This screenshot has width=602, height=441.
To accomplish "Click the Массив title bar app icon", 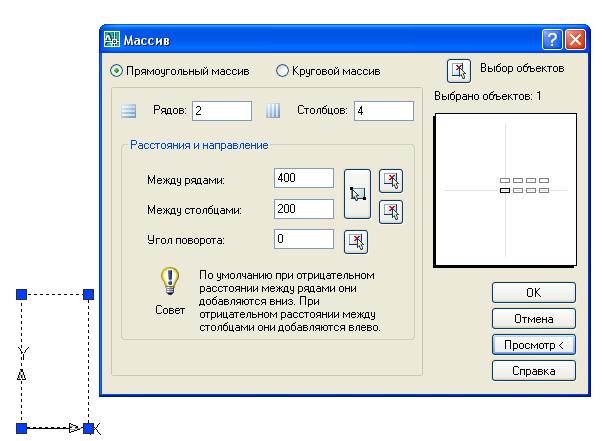I will pos(112,39).
